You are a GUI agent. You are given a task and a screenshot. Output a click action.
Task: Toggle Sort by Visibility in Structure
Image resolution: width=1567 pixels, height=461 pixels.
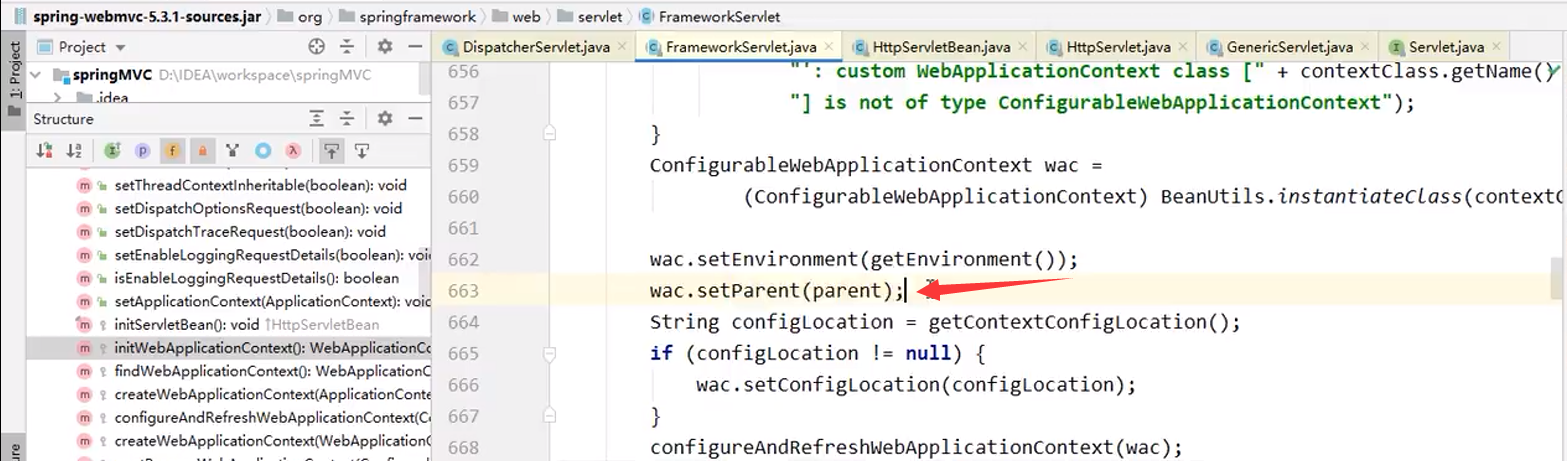pyautogui.click(x=43, y=151)
